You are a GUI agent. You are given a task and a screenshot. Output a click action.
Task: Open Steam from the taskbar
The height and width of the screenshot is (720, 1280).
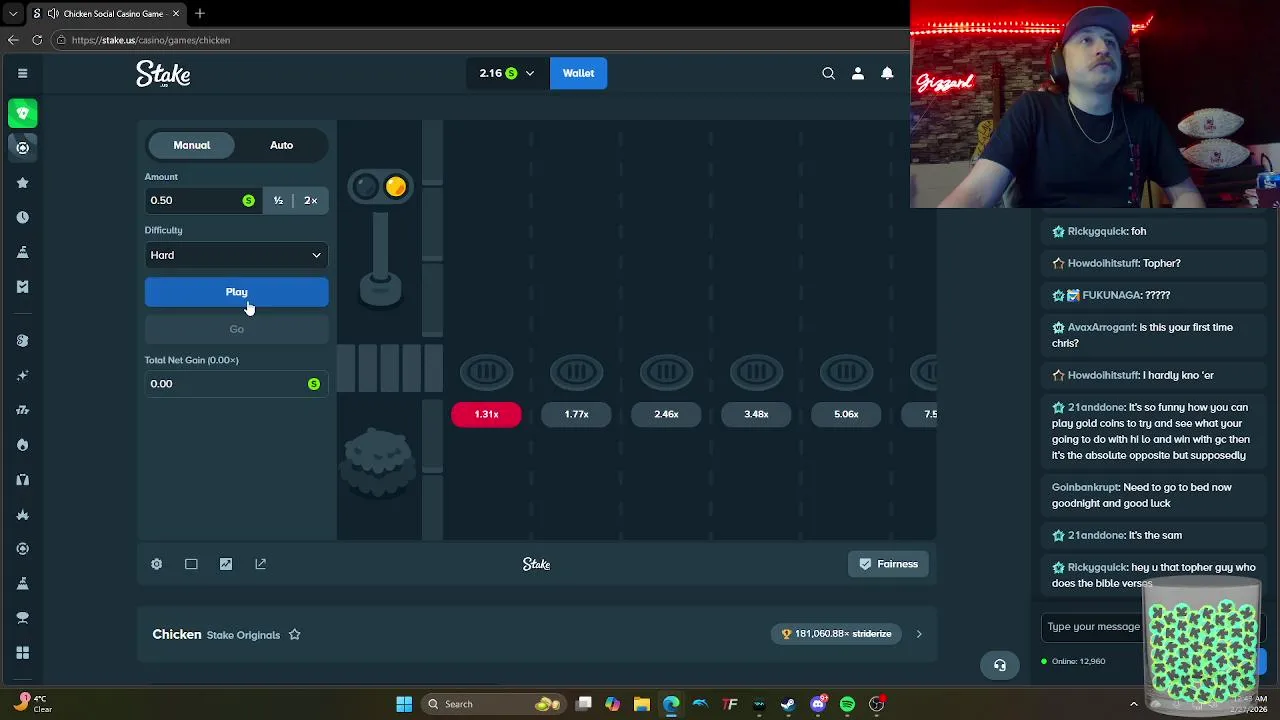point(788,704)
